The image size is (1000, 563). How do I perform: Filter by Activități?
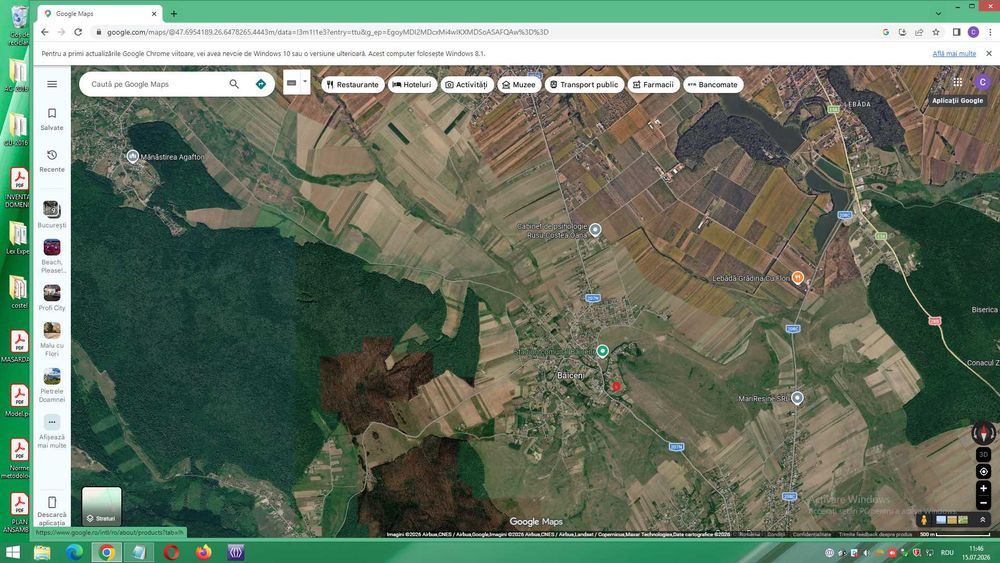[x=466, y=84]
